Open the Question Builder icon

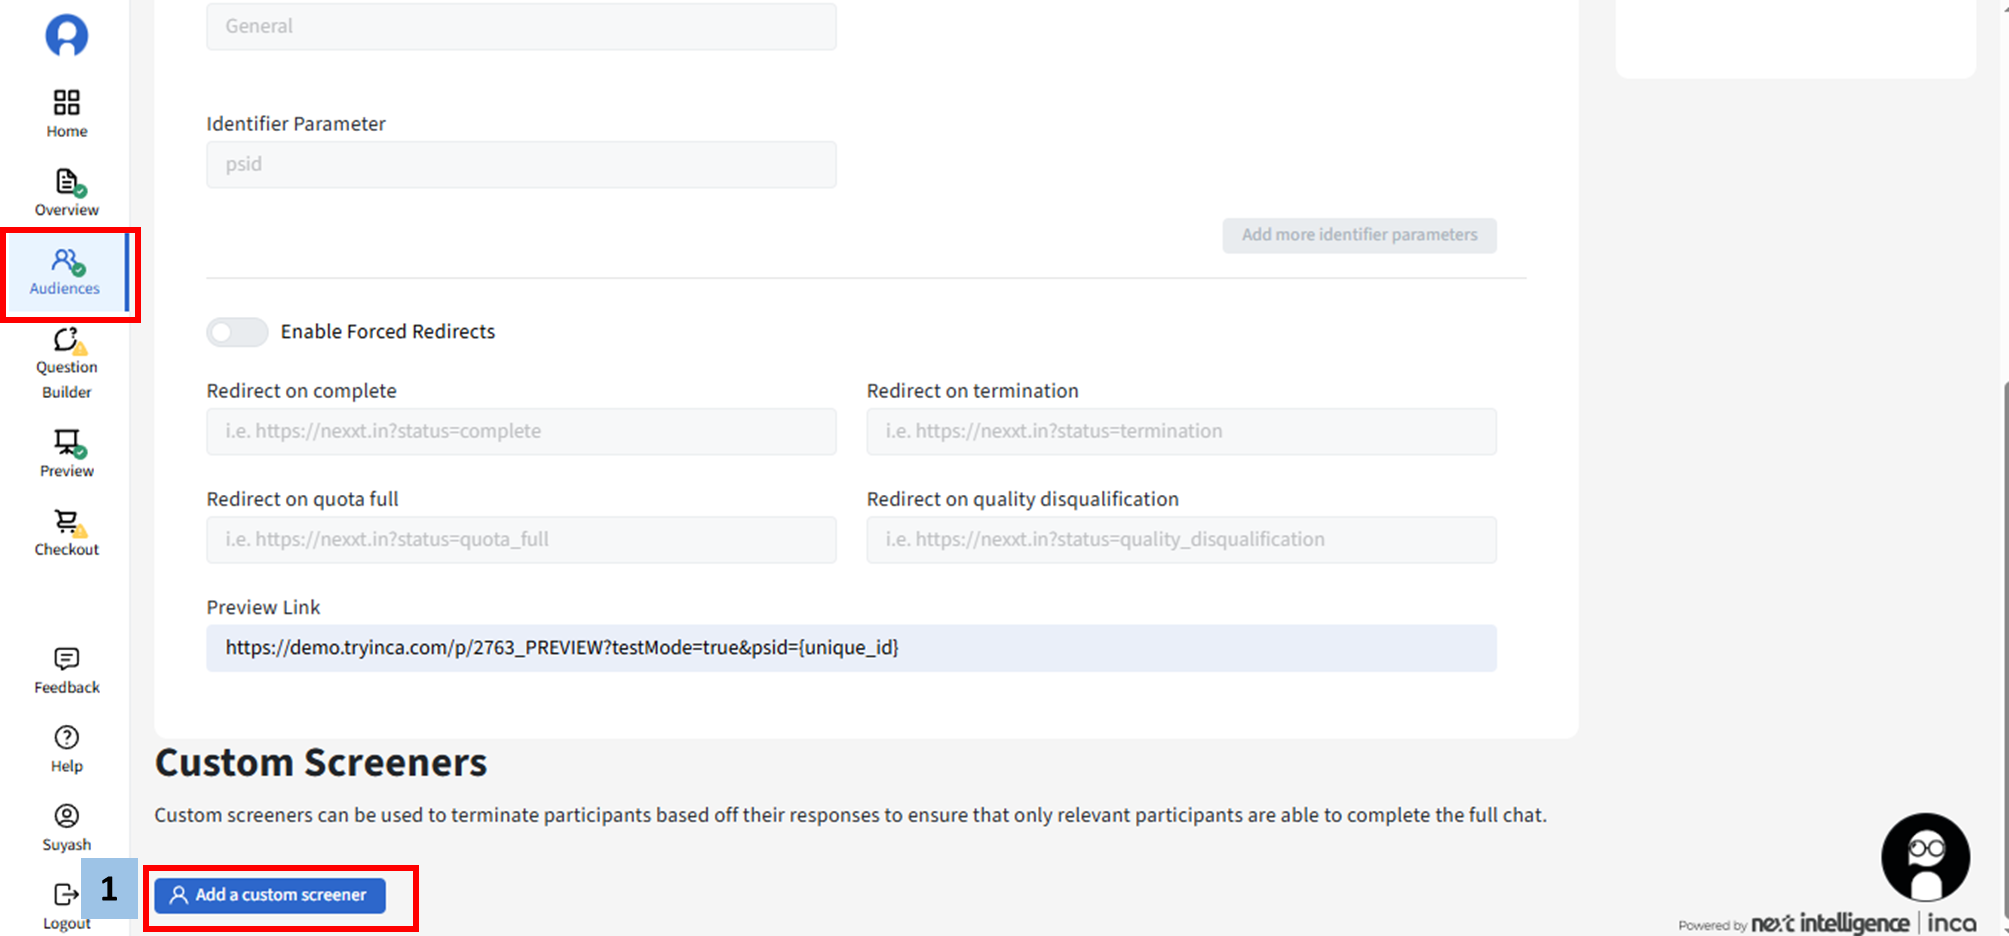tap(66, 342)
